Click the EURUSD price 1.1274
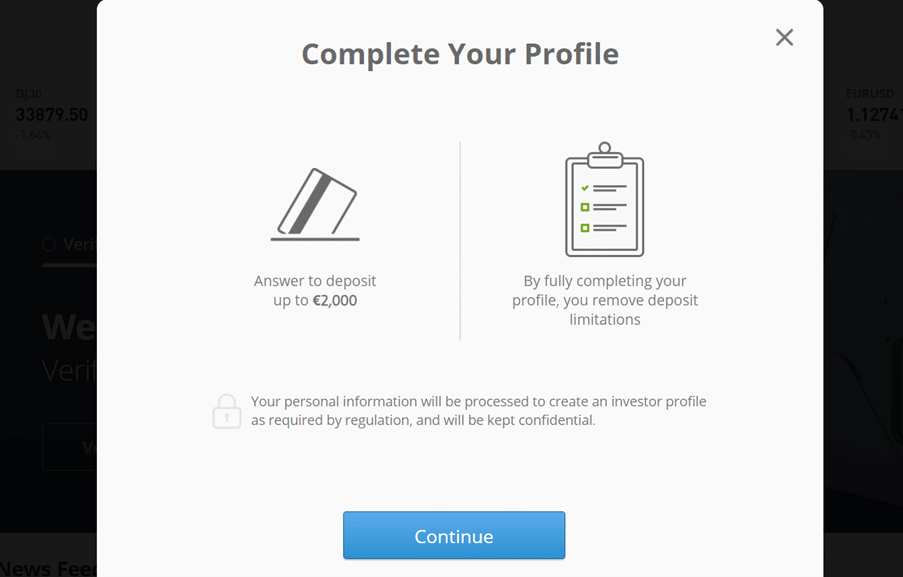Screen dimensions: 903x577 [x=874, y=115]
